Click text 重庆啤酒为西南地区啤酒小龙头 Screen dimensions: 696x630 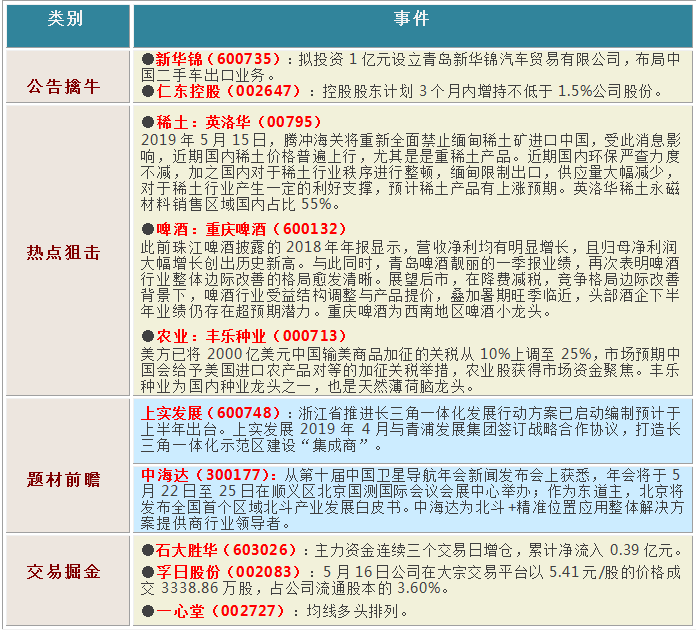[435, 311]
